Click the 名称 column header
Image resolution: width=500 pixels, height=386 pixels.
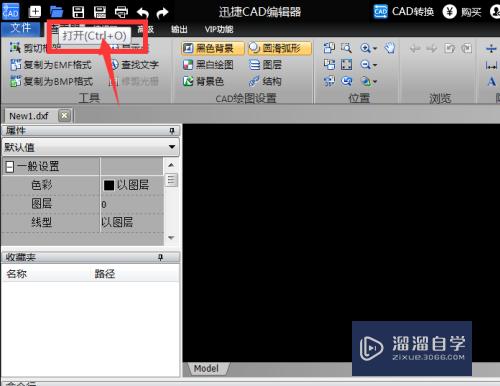[17, 274]
